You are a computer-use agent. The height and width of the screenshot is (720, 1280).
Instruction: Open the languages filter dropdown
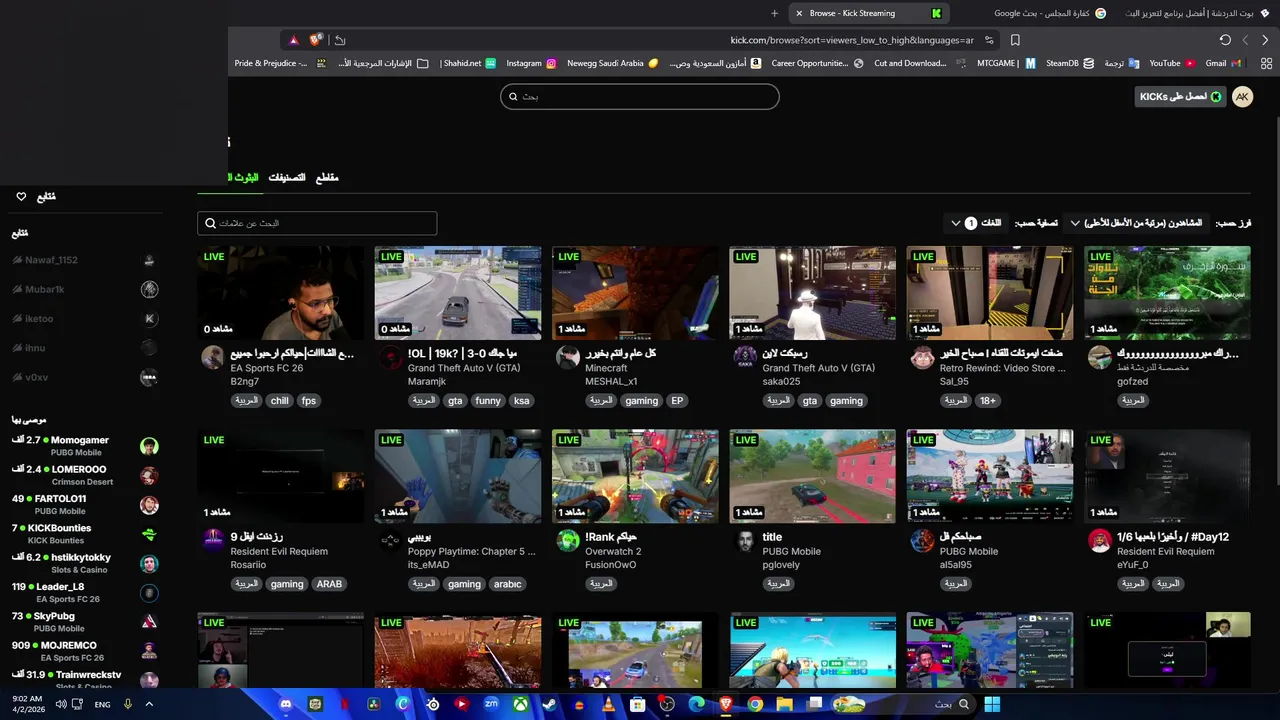pyautogui.click(x=976, y=223)
